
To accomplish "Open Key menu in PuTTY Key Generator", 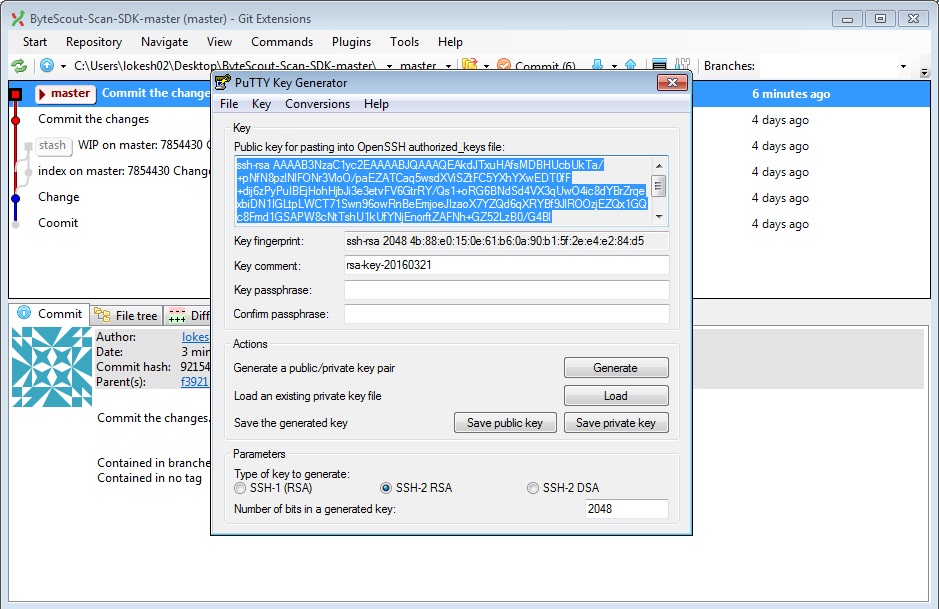I will coord(261,104).
